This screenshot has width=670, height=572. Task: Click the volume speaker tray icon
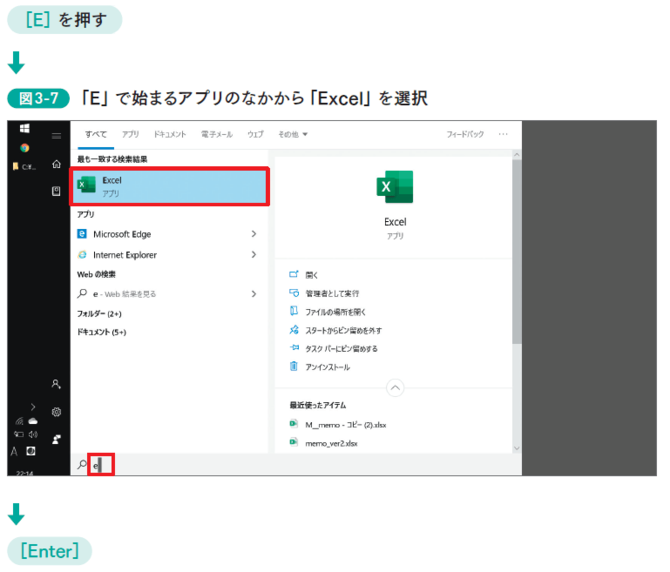33,435
